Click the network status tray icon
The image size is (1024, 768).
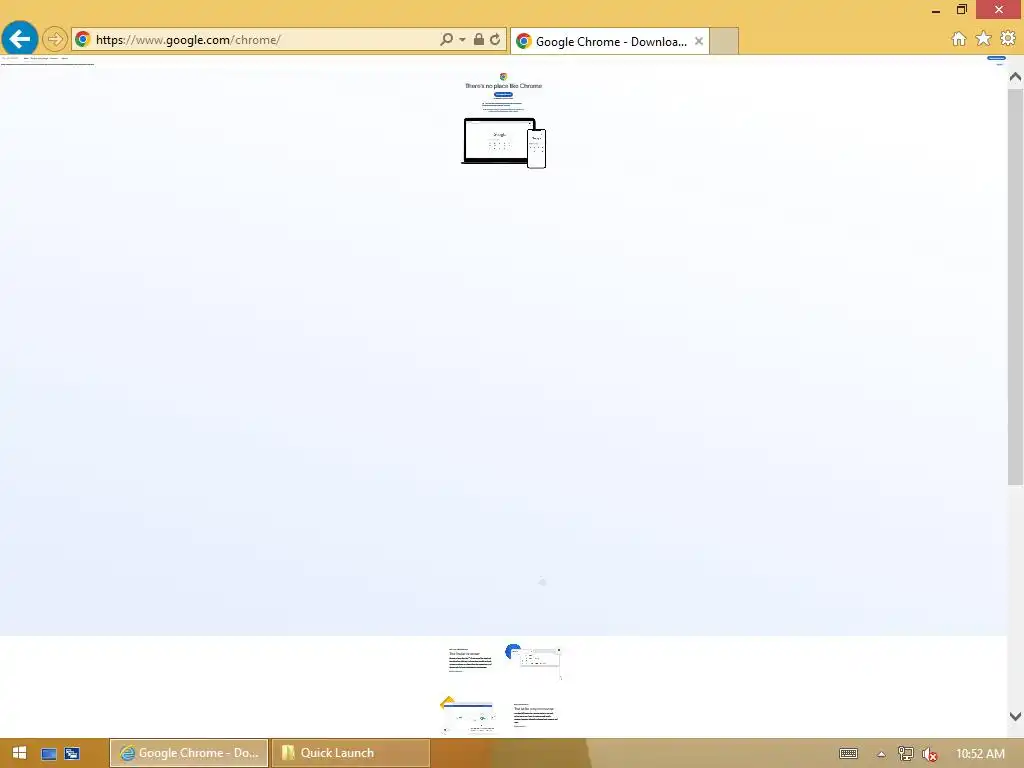tap(906, 754)
